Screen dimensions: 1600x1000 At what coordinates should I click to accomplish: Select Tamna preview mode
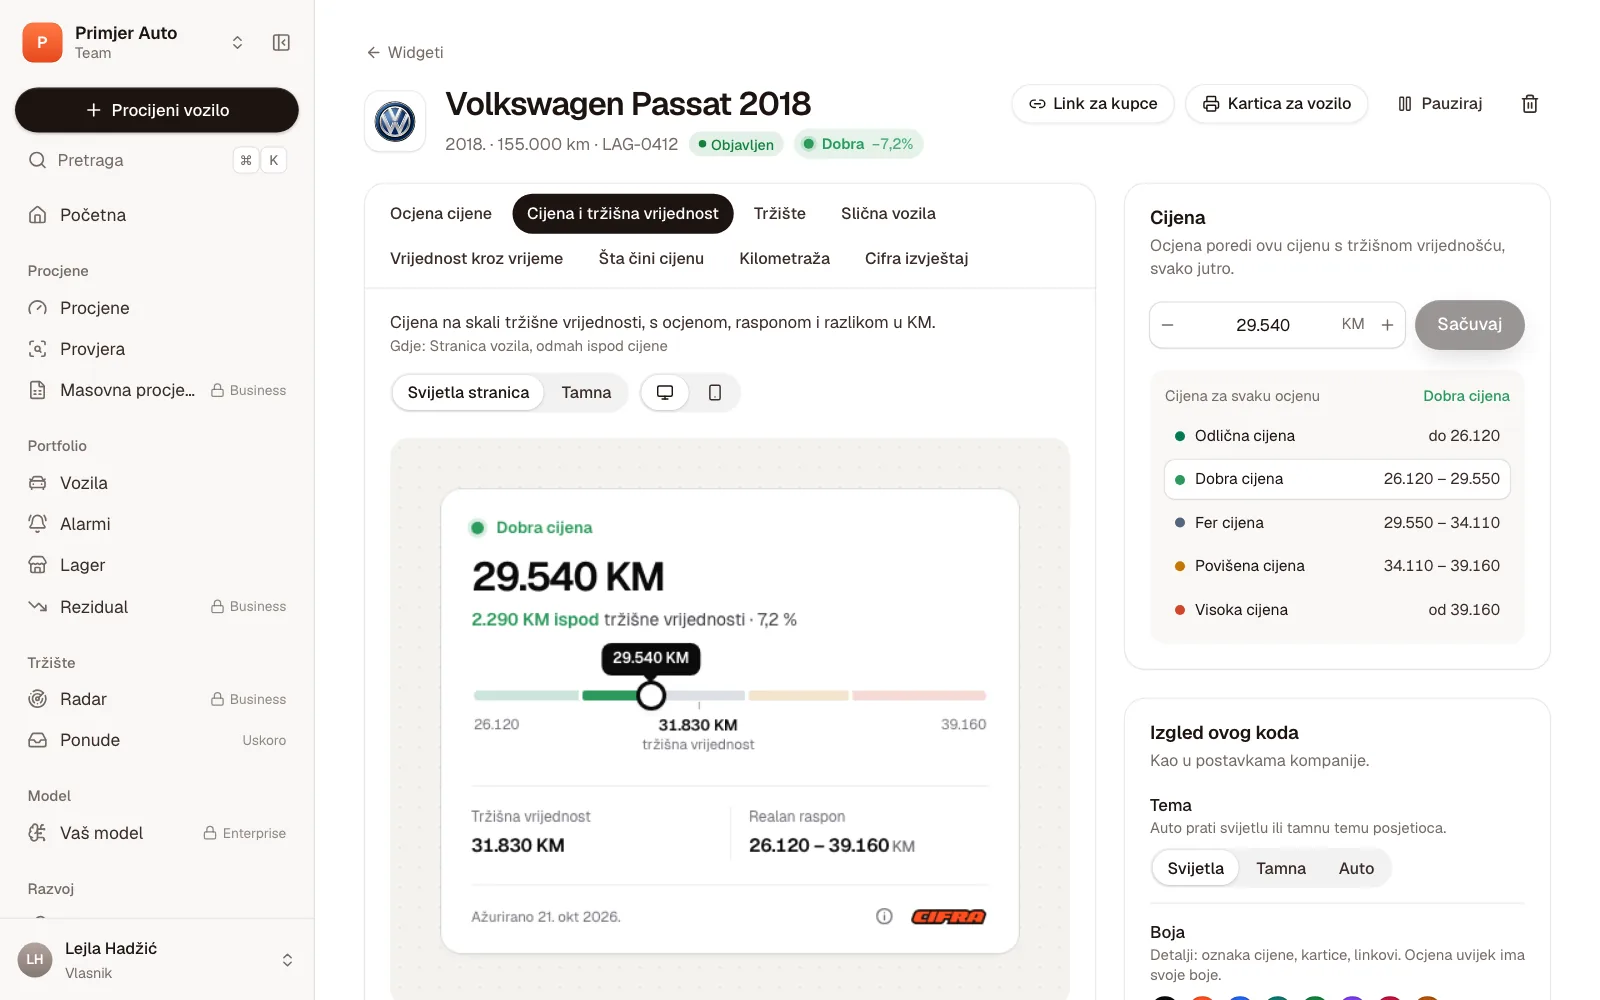coord(586,393)
